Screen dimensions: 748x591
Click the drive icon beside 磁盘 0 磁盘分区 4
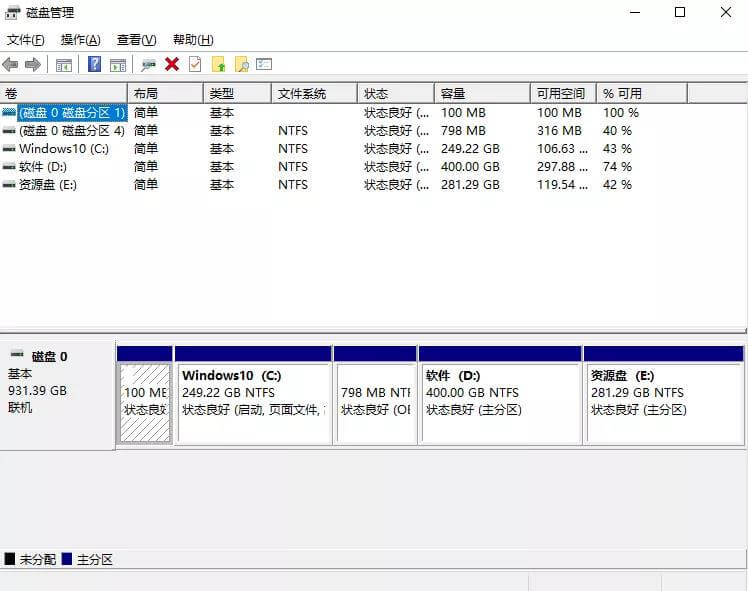point(9,131)
